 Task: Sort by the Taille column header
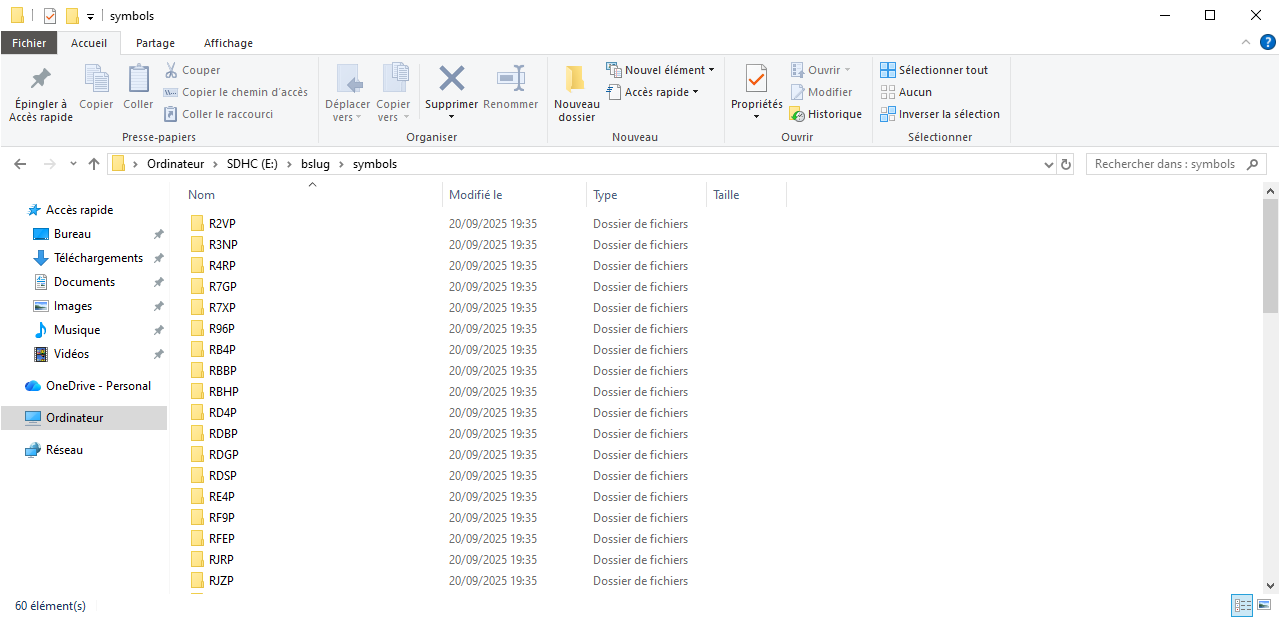click(746, 195)
